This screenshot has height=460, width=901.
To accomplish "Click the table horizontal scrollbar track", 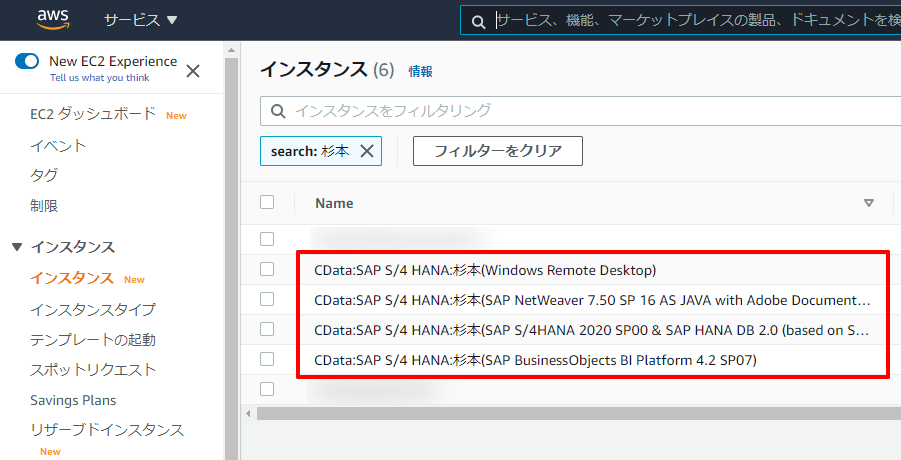I will [x=579, y=413].
